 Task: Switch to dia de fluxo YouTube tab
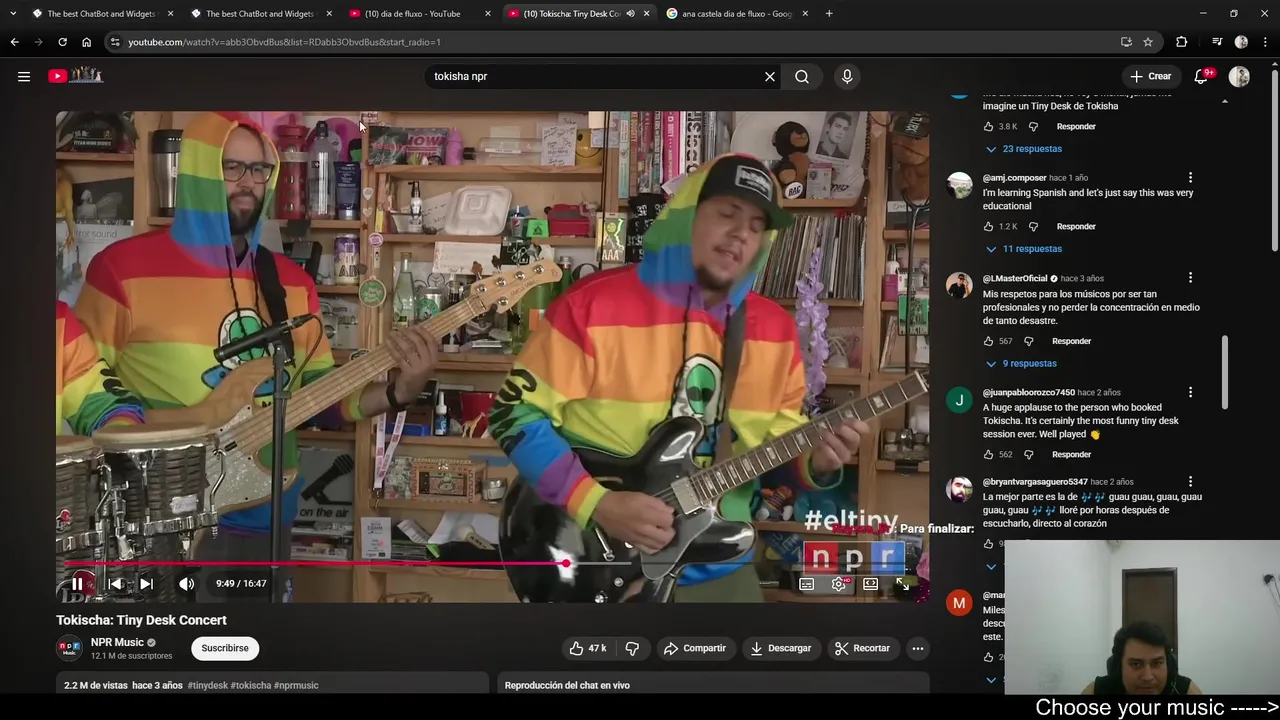[x=420, y=14]
